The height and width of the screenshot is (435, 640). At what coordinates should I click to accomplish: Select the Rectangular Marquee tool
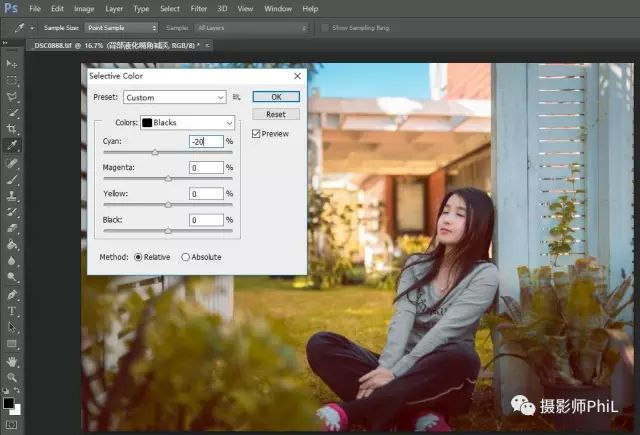11,80
